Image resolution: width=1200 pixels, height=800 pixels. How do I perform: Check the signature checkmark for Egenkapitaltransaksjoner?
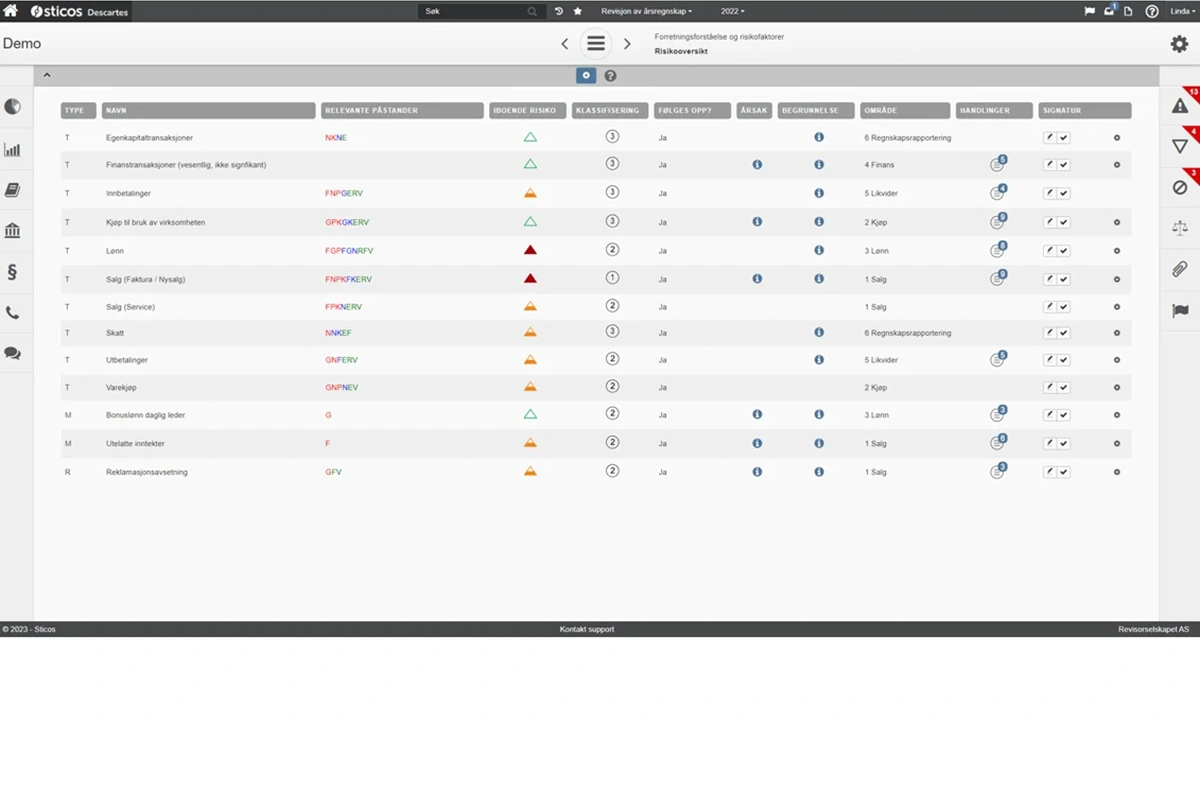point(1064,137)
